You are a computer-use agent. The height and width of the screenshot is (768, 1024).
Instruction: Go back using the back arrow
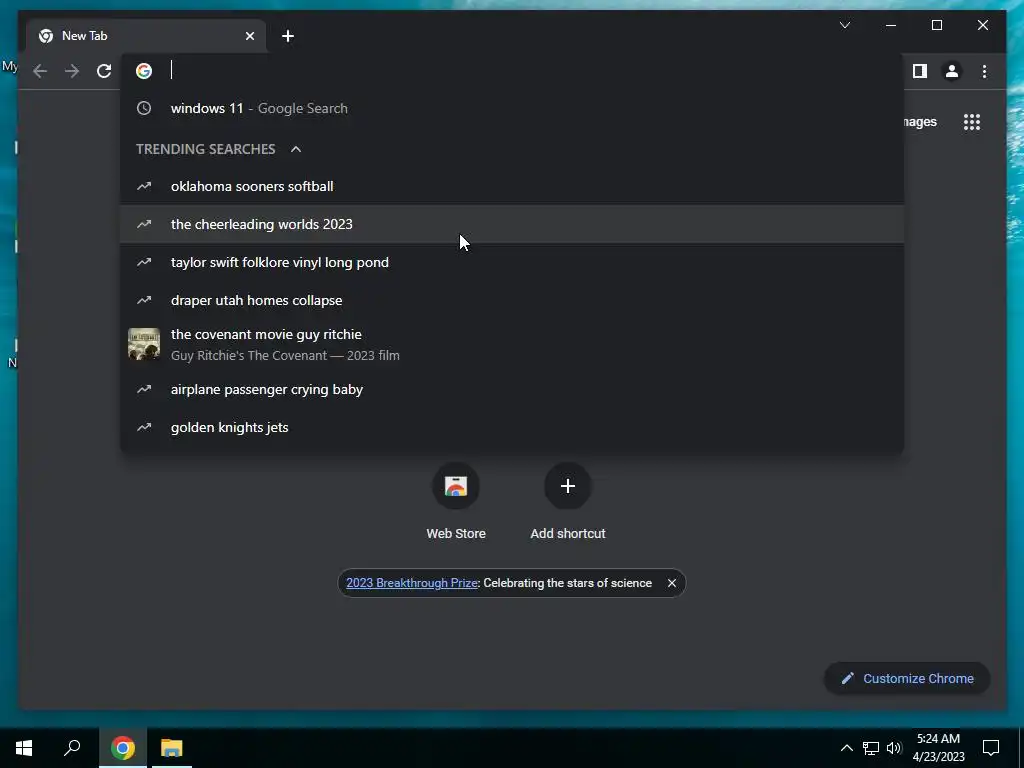click(x=40, y=71)
